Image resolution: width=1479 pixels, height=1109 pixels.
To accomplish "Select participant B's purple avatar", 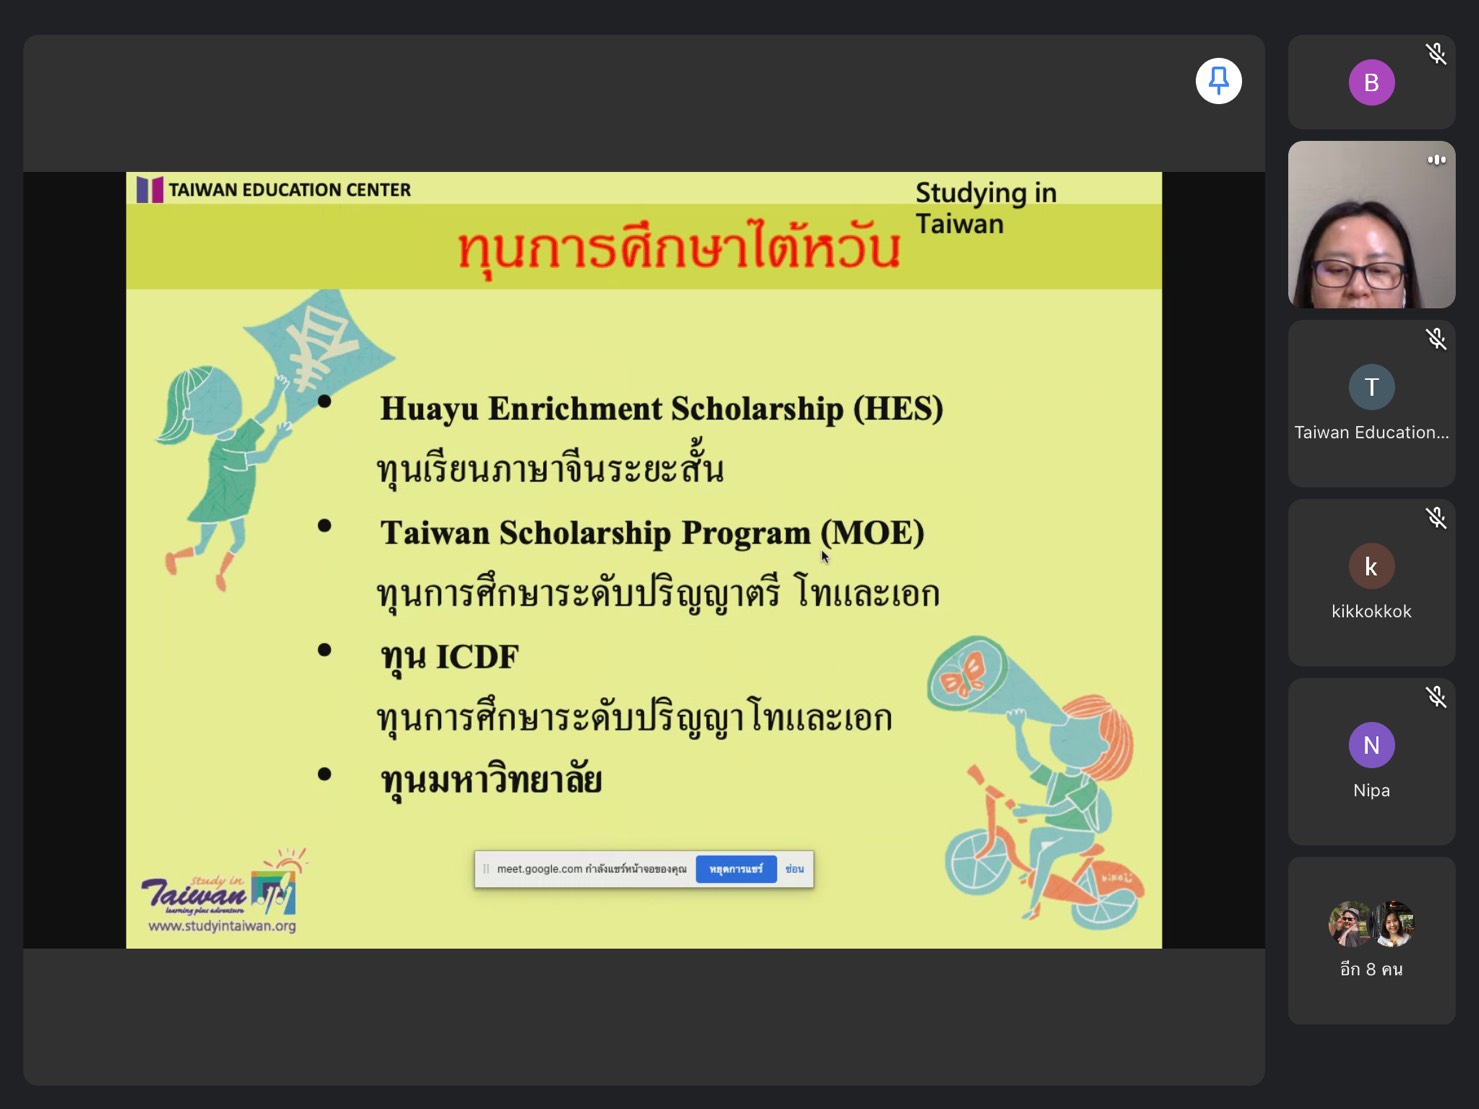I will pos(1371,82).
